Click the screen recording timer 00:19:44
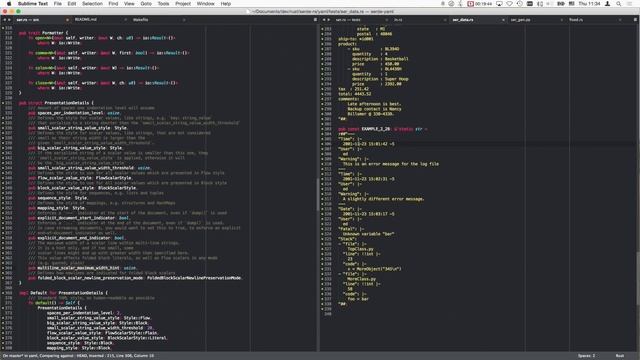 (x=480, y=4)
